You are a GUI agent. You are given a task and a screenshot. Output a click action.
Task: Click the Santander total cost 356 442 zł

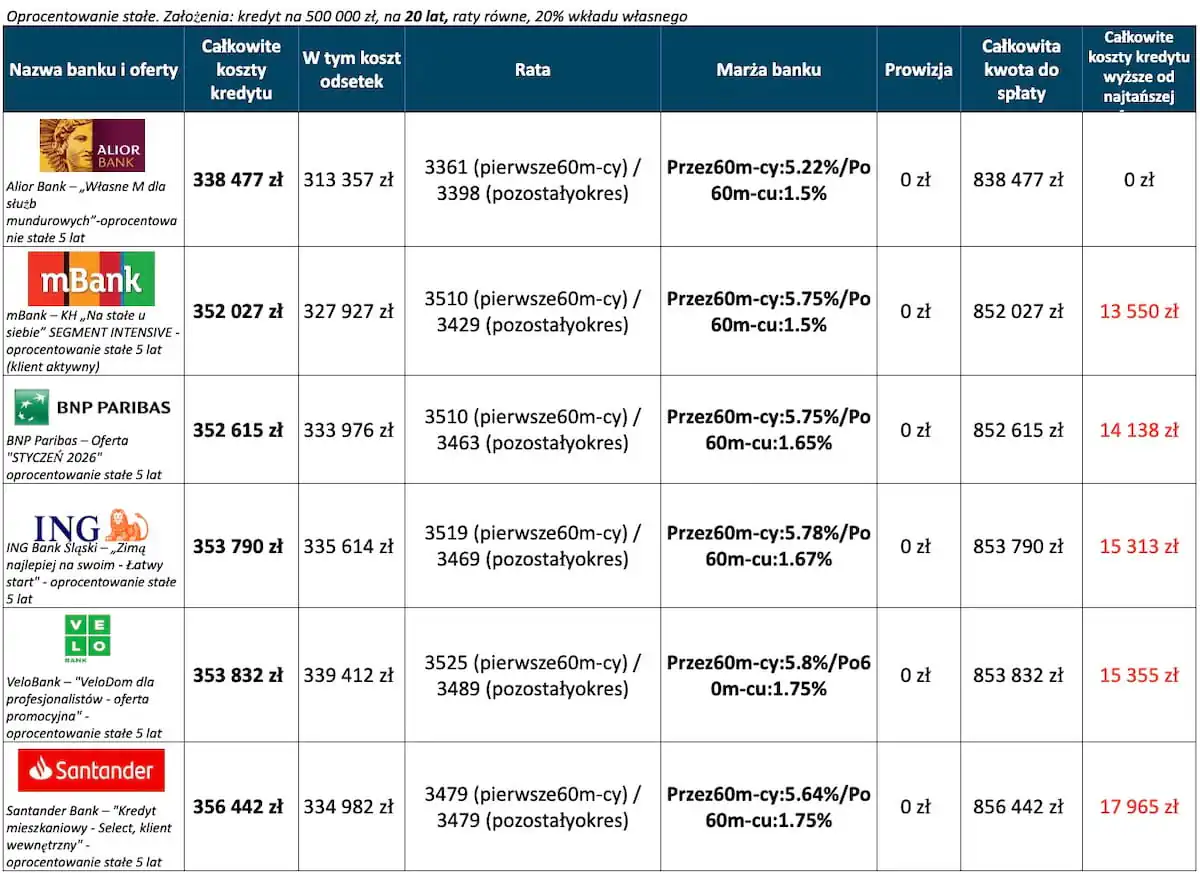point(238,806)
